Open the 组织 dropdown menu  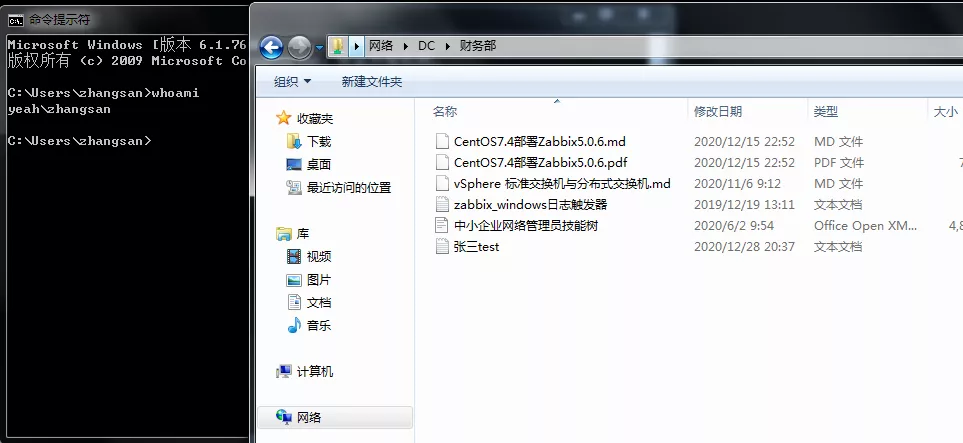point(293,81)
